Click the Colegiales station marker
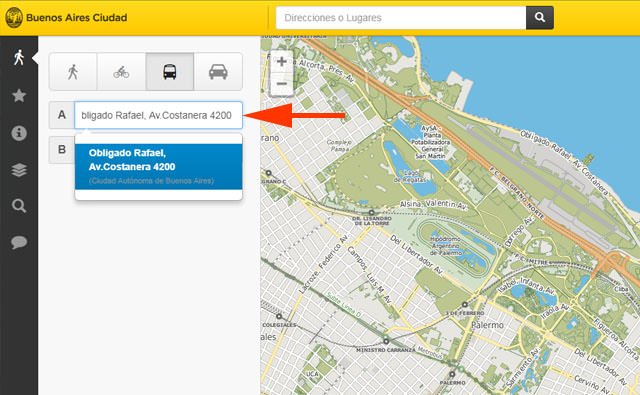Screen dimensions: 640x395 279,316
